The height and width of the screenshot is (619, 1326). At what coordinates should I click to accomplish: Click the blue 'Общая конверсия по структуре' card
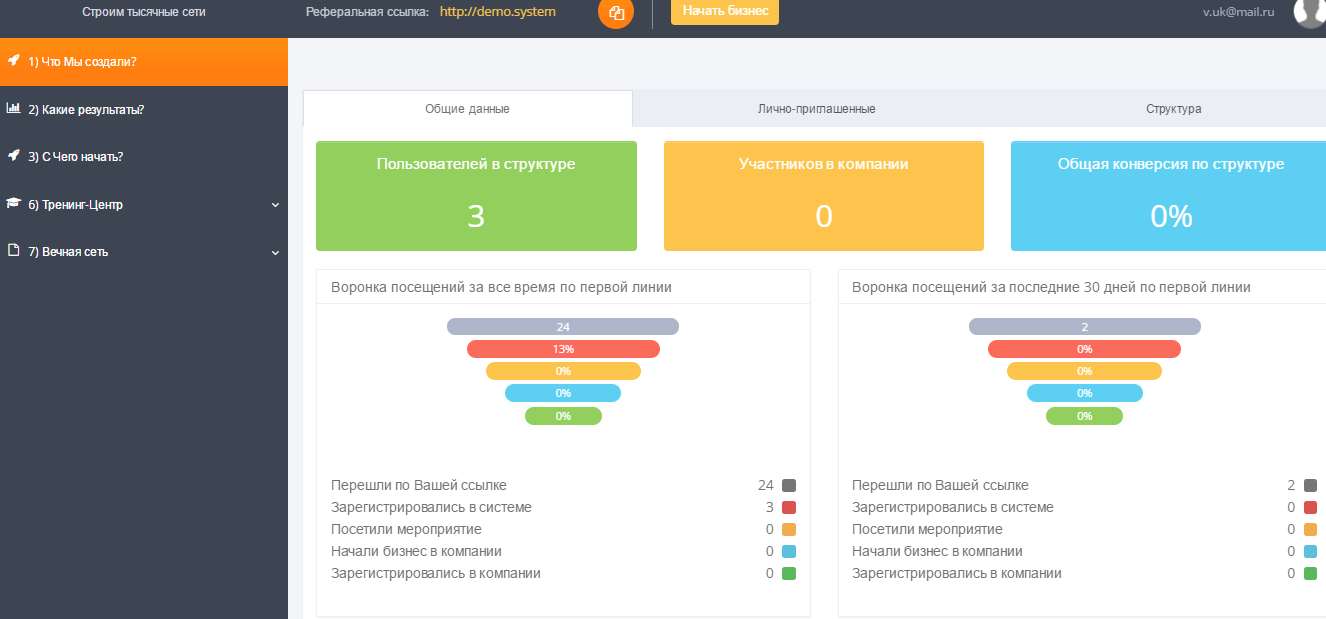pyautogui.click(x=1168, y=196)
